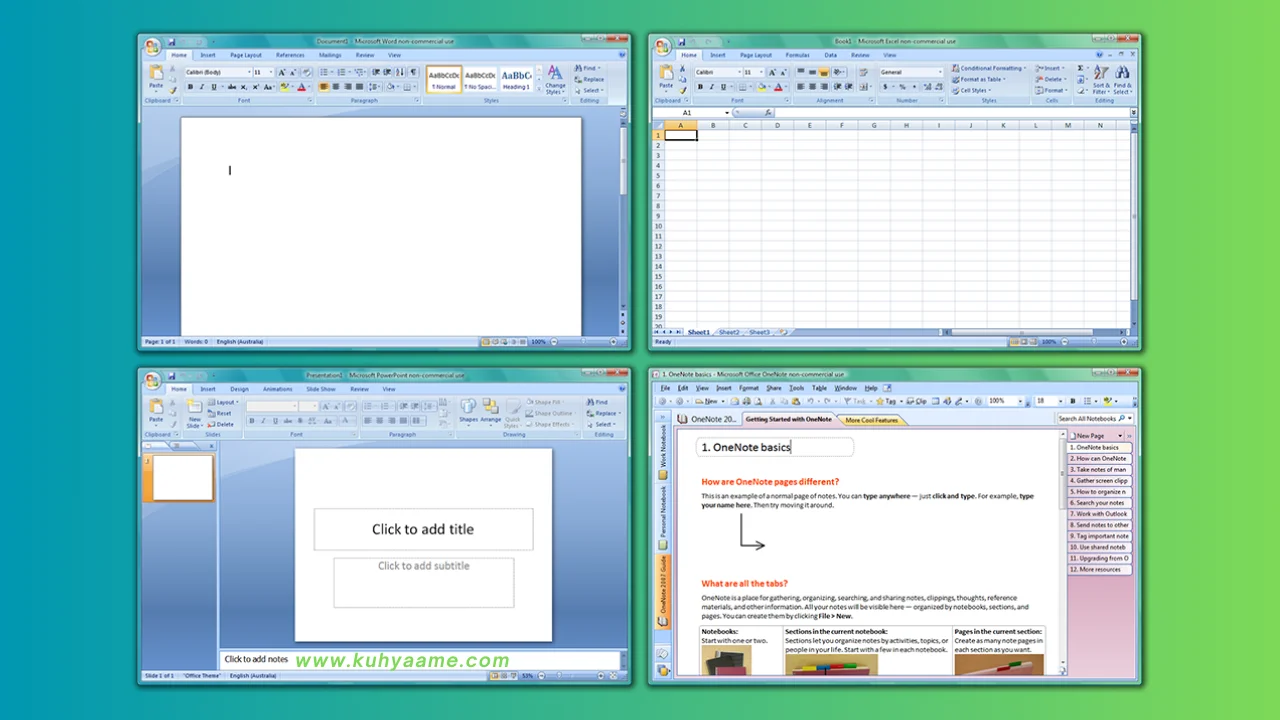Image resolution: width=1280 pixels, height=720 pixels.
Task: Toggle Italic in Word's Font group
Action: tap(202, 87)
